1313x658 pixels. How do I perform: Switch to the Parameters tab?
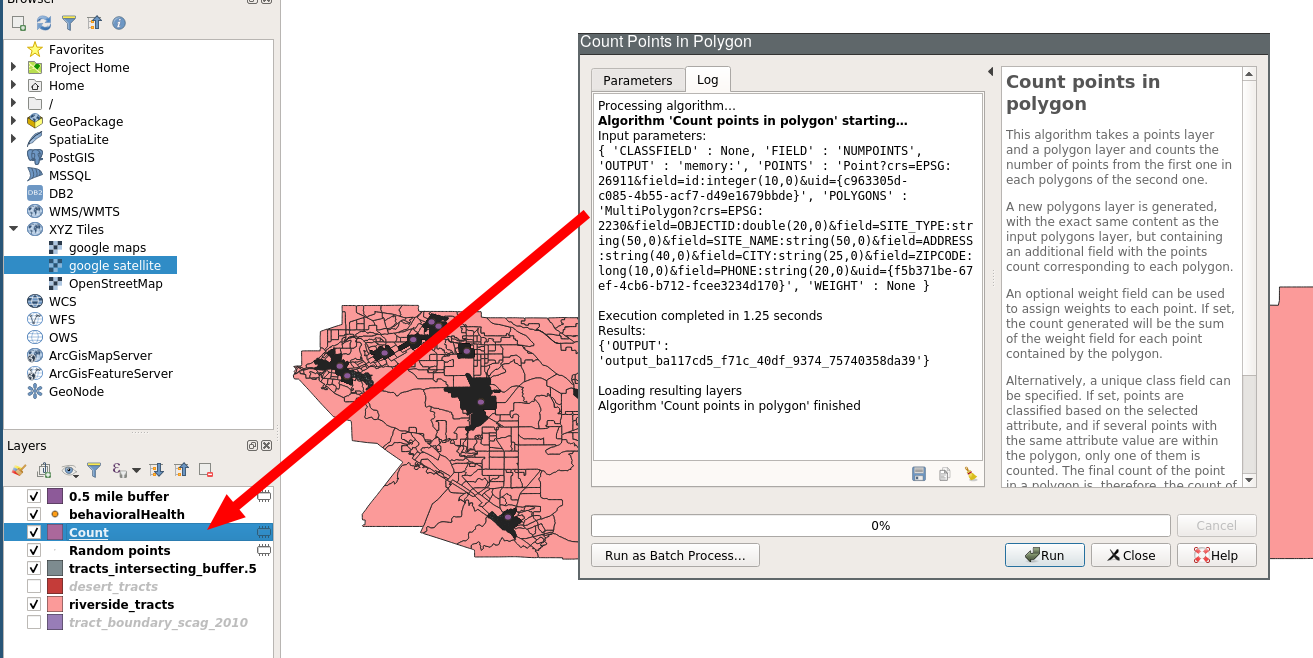click(x=637, y=80)
